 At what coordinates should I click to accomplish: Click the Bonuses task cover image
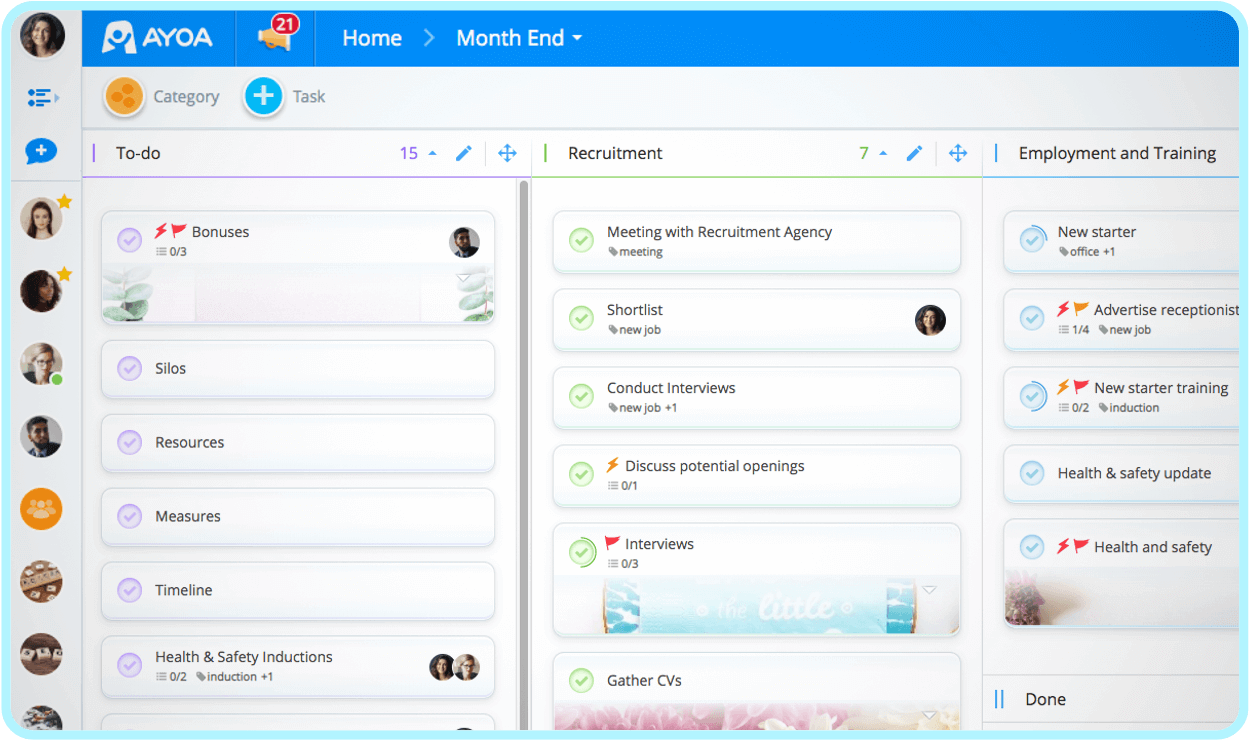[298, 292]
